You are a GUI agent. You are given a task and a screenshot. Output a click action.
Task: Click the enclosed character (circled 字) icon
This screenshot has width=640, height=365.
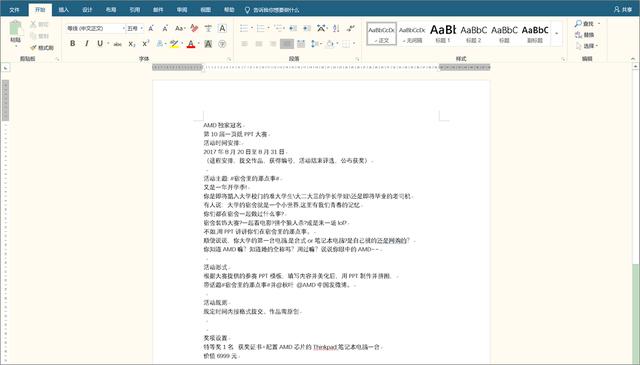click(222, 44)
